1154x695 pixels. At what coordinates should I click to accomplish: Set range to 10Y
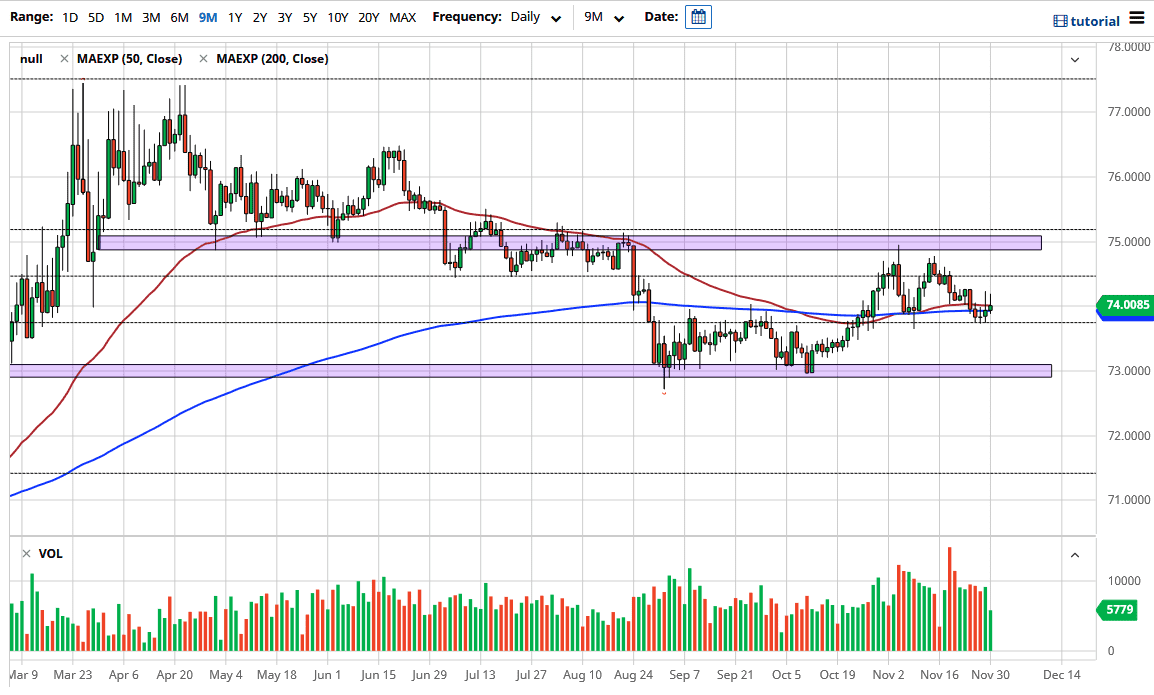click(x=338, y=17)
